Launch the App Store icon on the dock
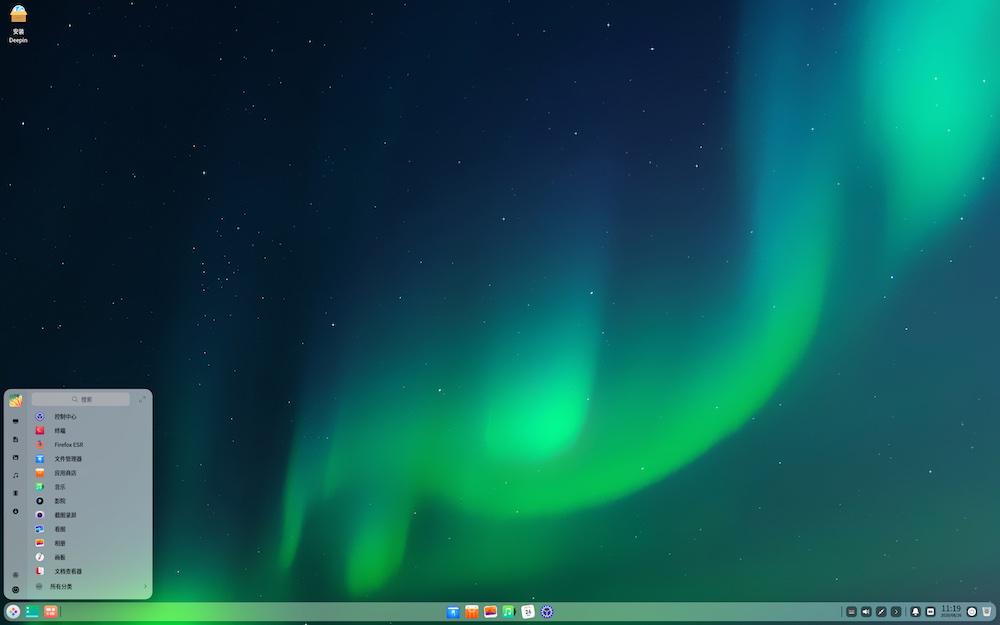 point(471,610)
